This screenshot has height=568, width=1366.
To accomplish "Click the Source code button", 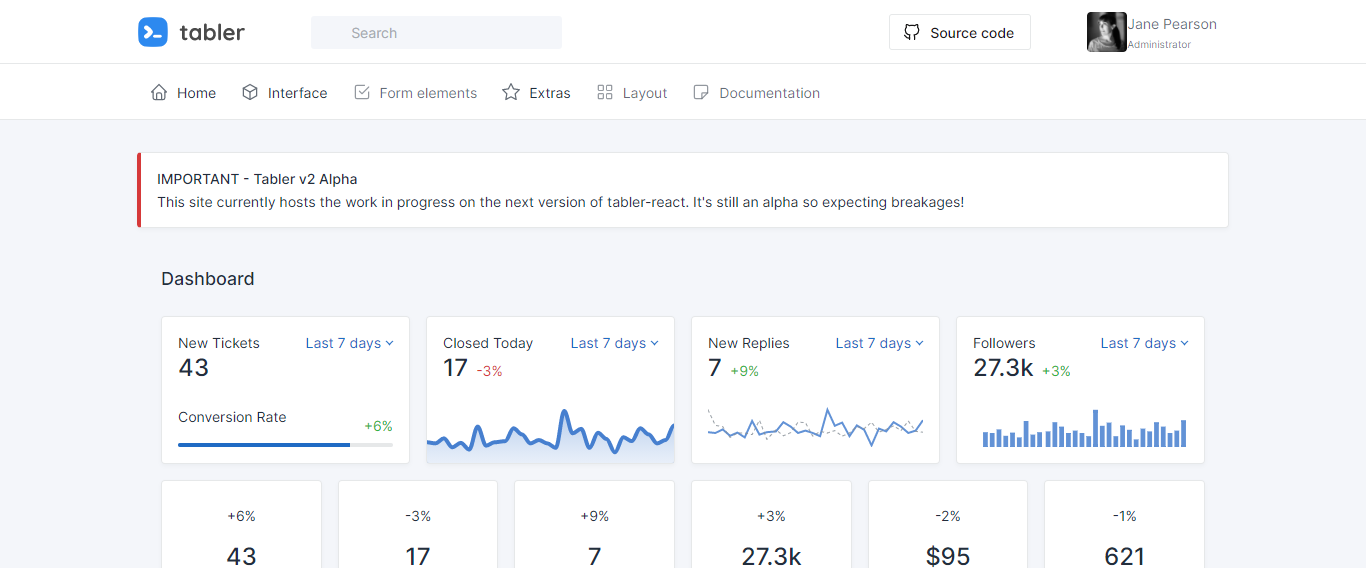I will (959, 32).
